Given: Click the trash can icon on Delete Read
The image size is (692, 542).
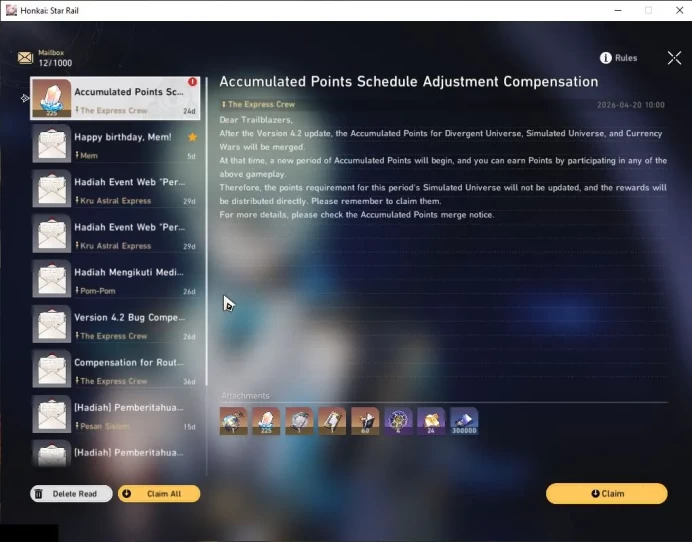Looking at the screenshot, I should pos(38,493).
